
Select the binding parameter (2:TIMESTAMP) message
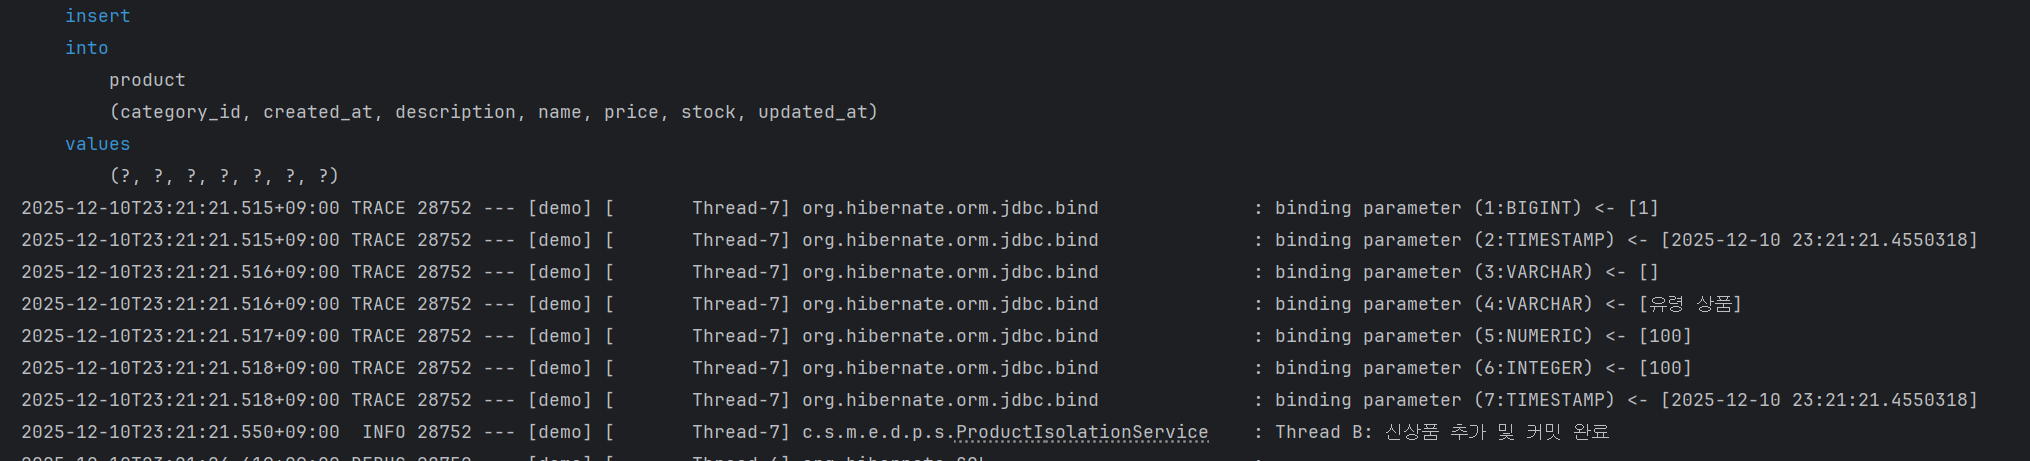point(1626,240)
